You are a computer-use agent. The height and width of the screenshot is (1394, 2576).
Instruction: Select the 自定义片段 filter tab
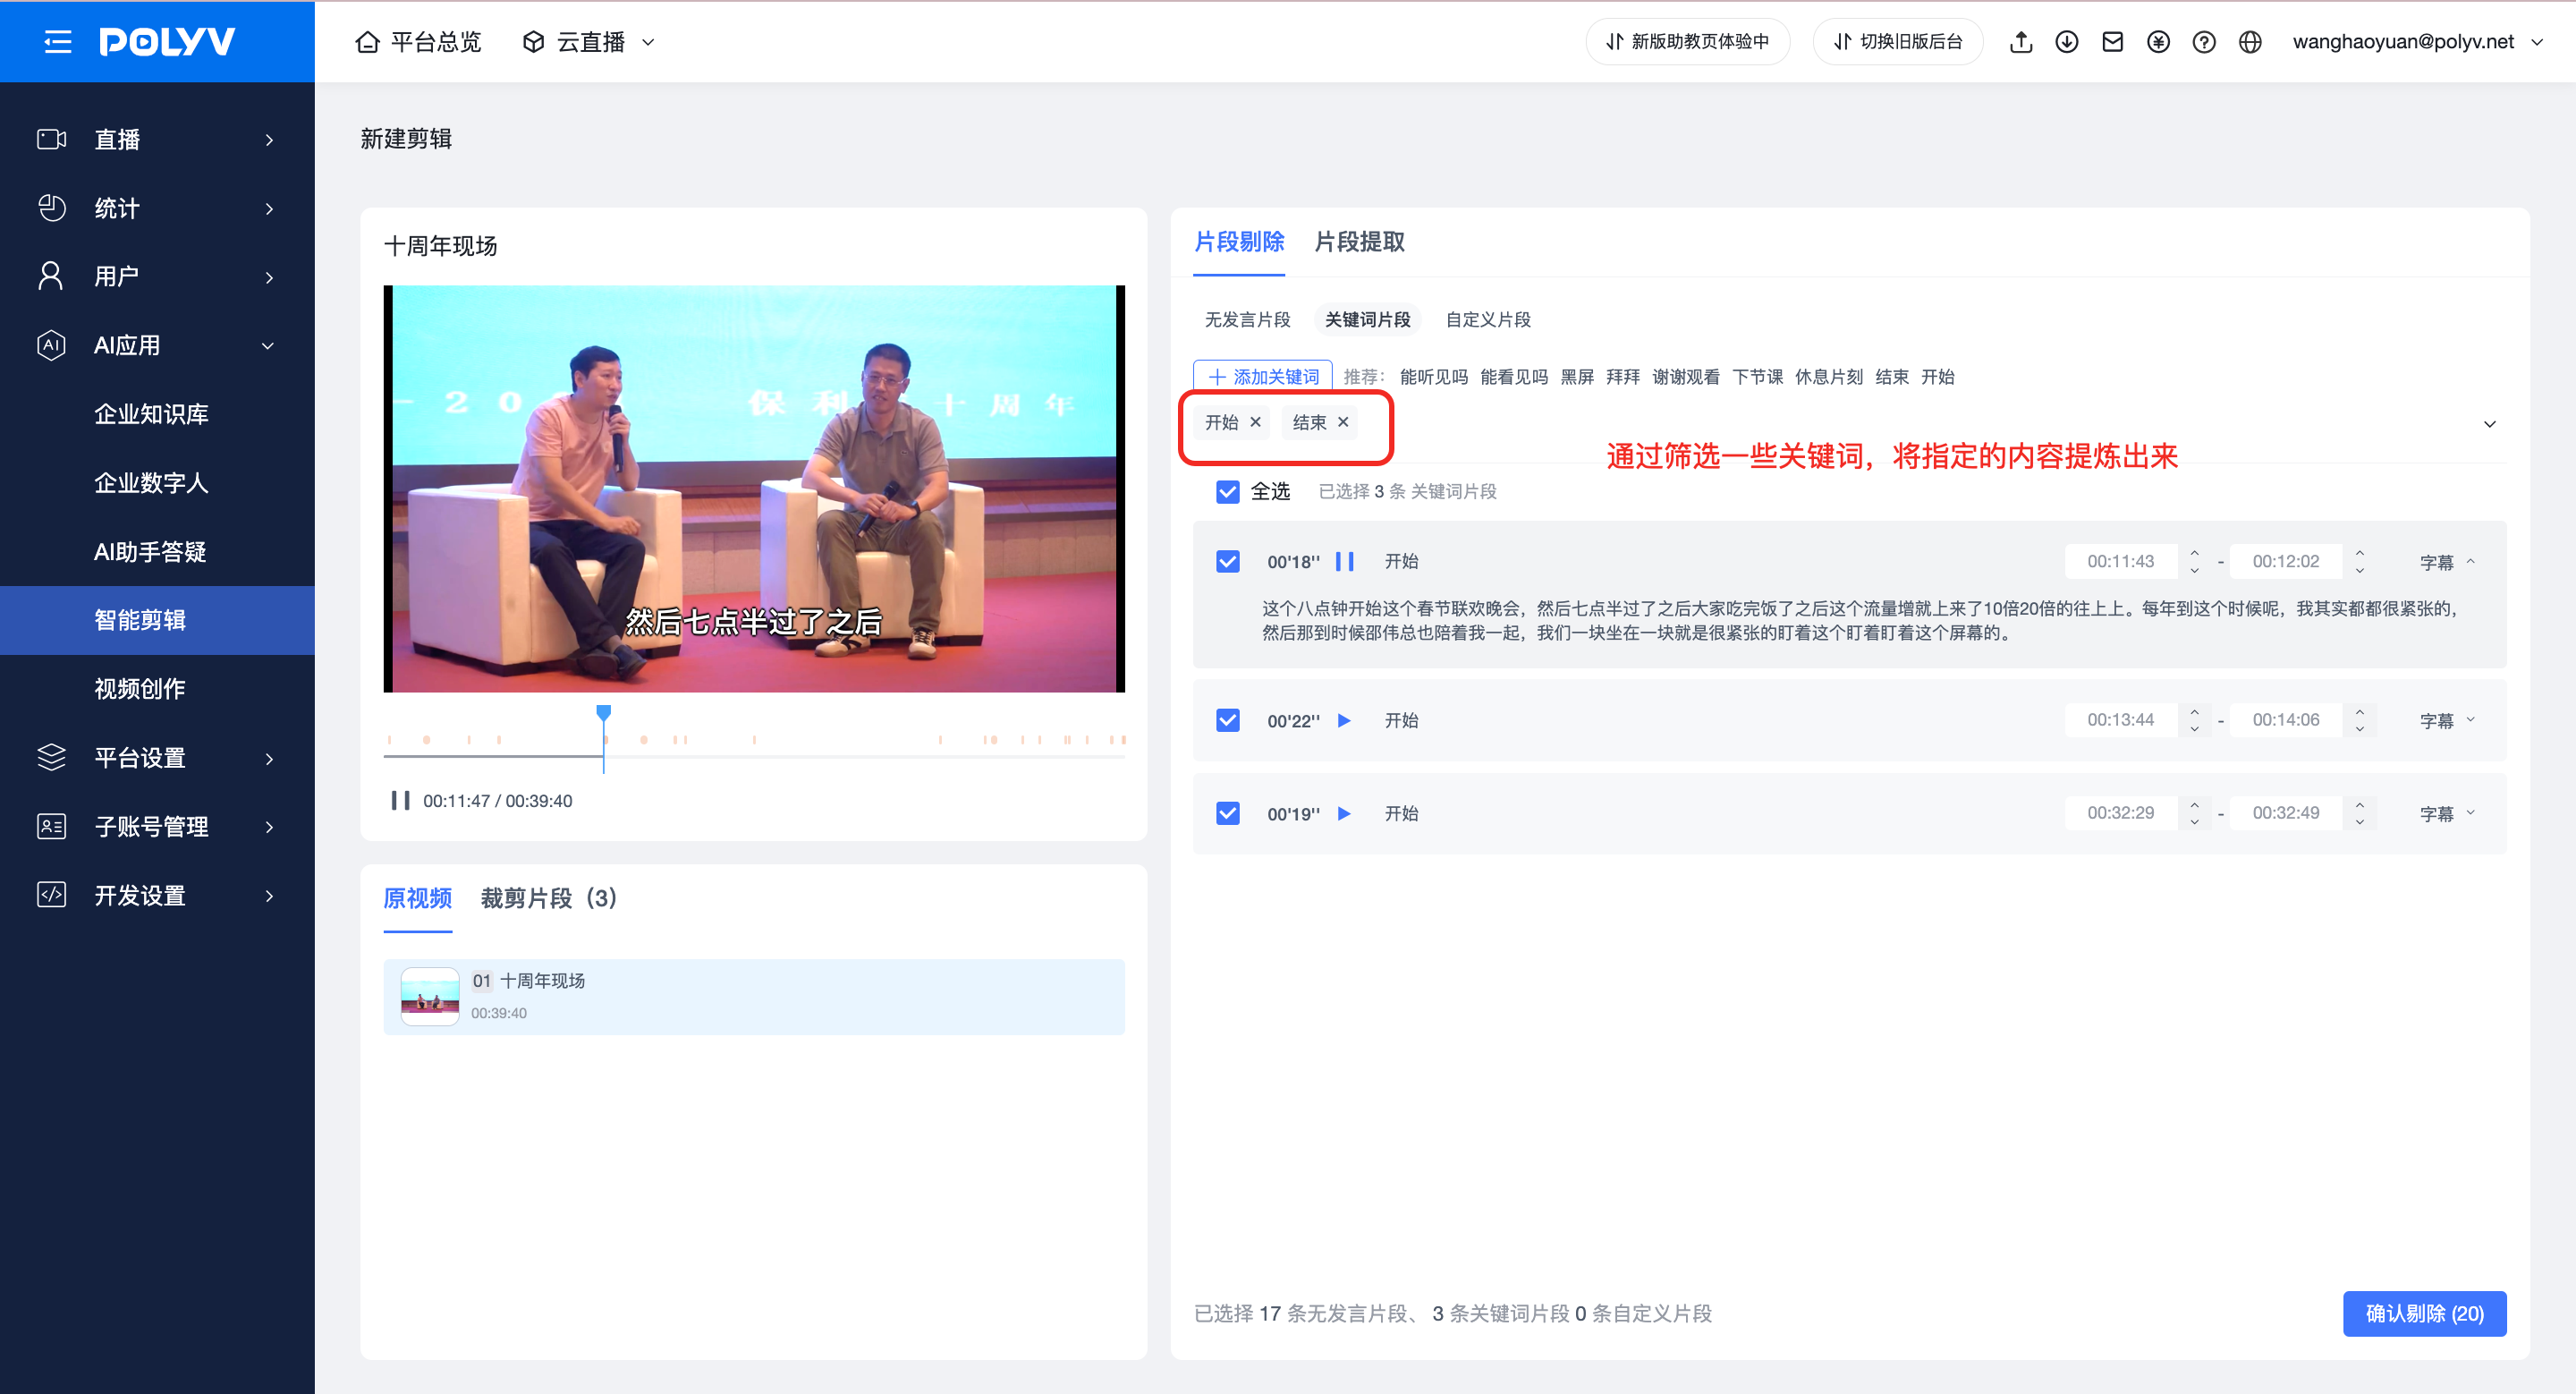click(x=1488, y=320)
